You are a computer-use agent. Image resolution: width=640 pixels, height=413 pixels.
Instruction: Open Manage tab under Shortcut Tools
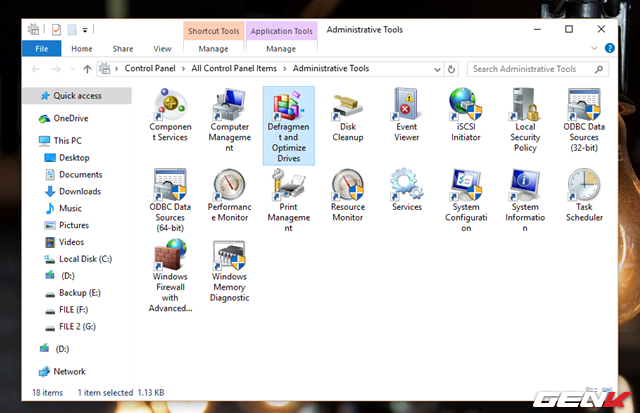tap(213, 49)
